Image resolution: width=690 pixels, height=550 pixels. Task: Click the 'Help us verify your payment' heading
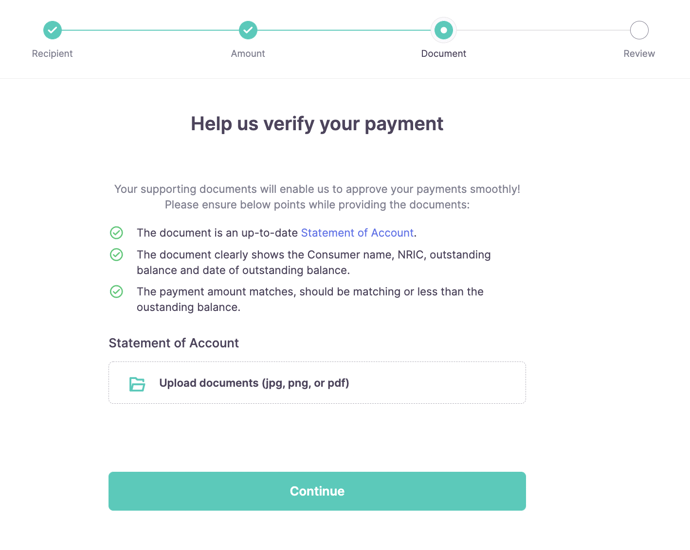317,124
